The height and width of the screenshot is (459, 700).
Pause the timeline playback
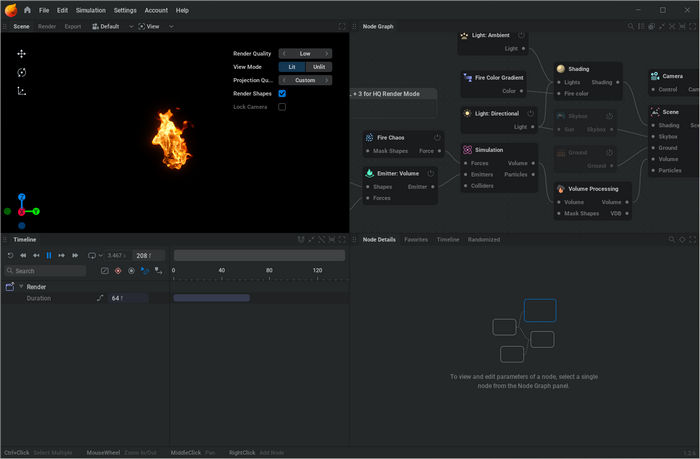[49, 256]
